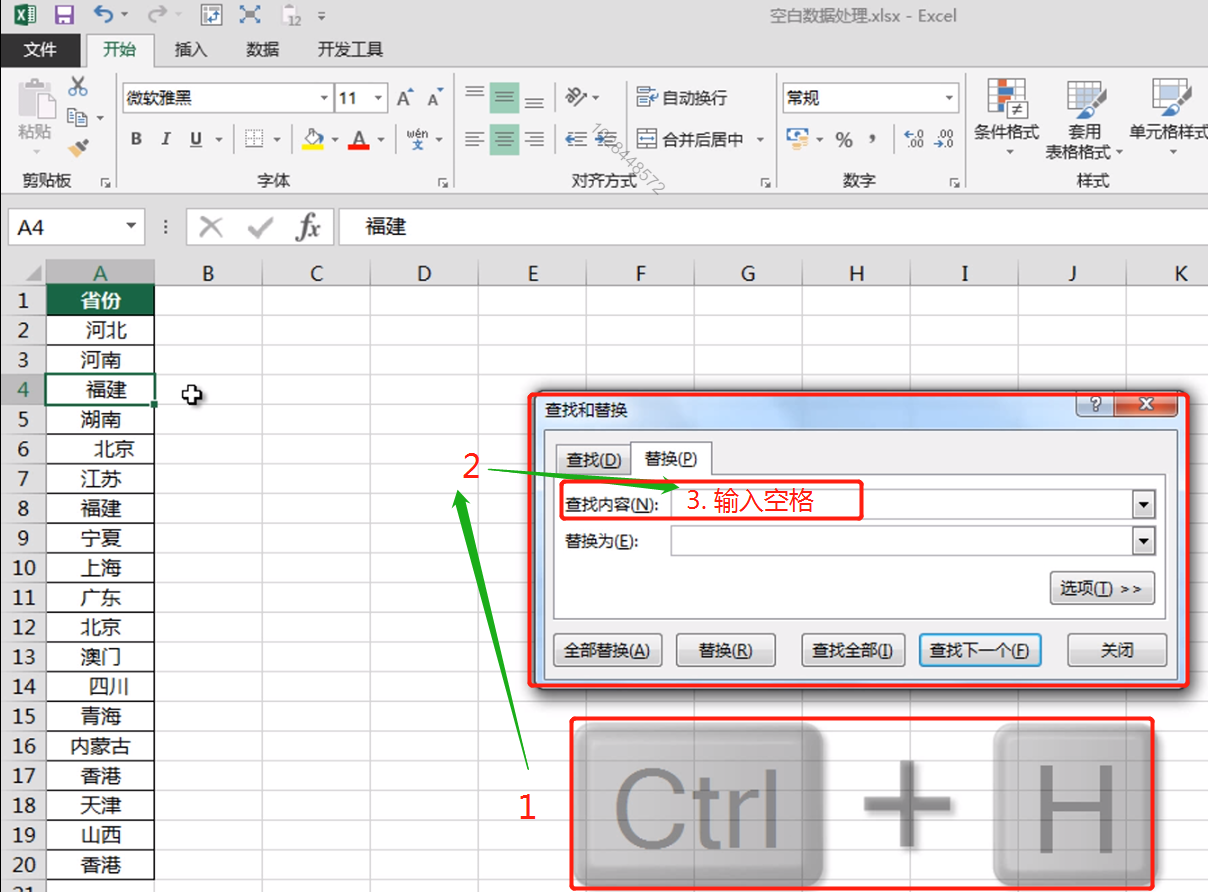The height and width of the screenshot is (892, 1208).
Task: Click the formula bar showing 福建
Action: (x=773, y=227)
